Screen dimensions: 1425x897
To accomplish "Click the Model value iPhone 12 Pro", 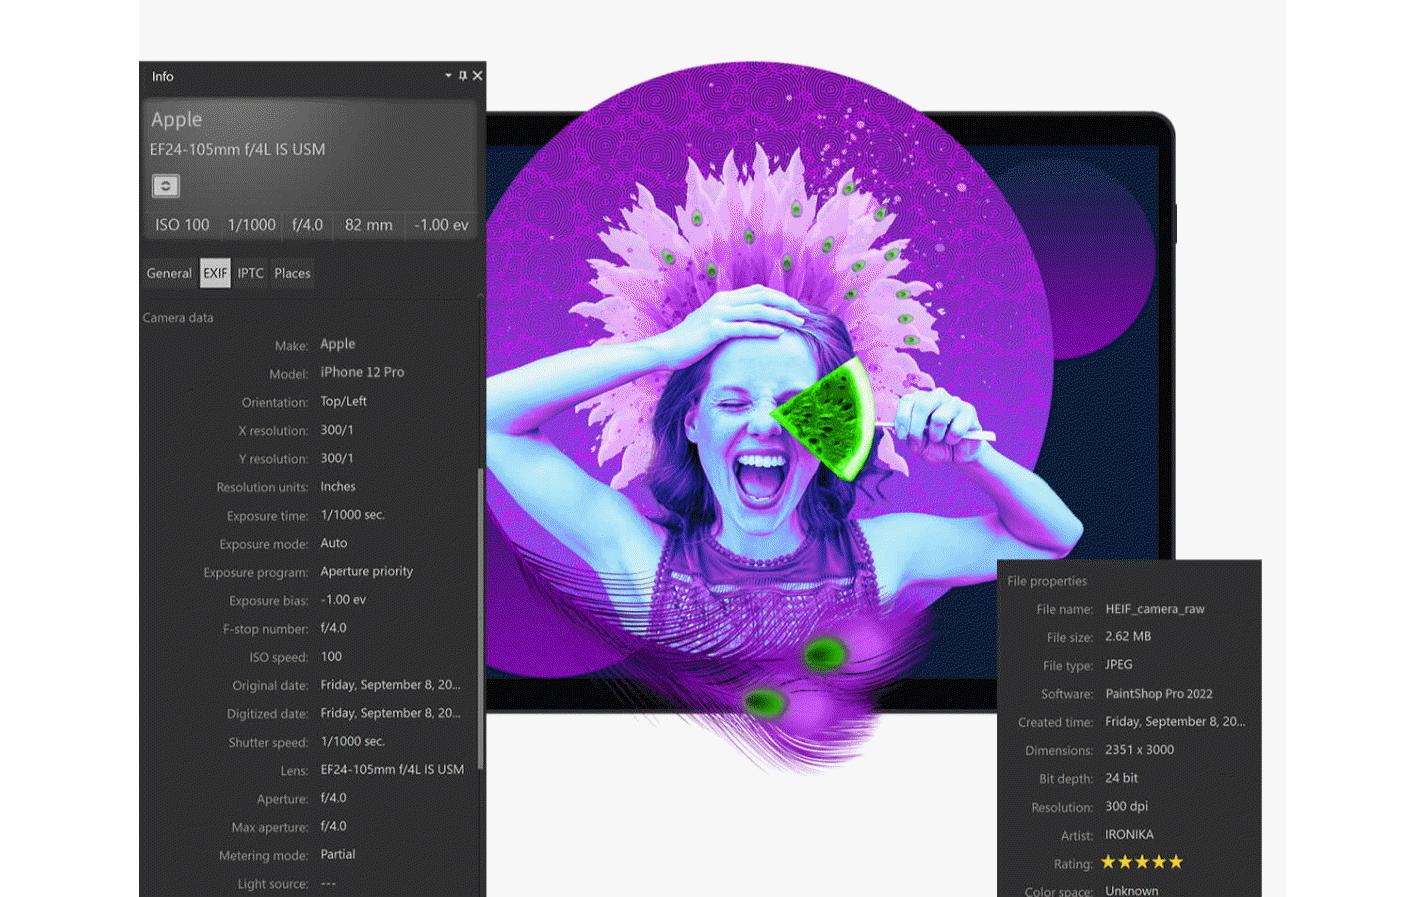I will point(362,372).
